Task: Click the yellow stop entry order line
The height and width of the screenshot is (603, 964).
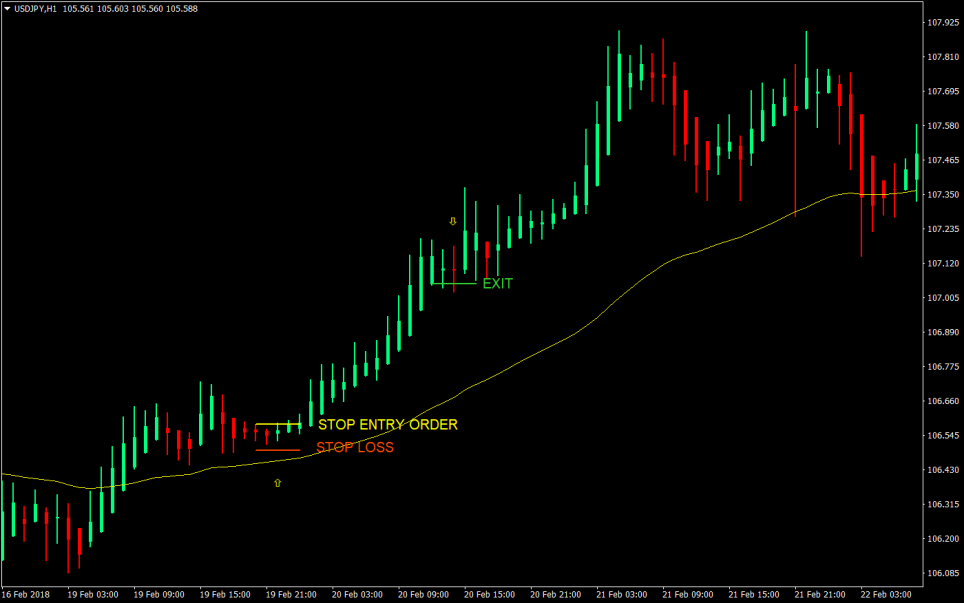Action: point(278,424)
